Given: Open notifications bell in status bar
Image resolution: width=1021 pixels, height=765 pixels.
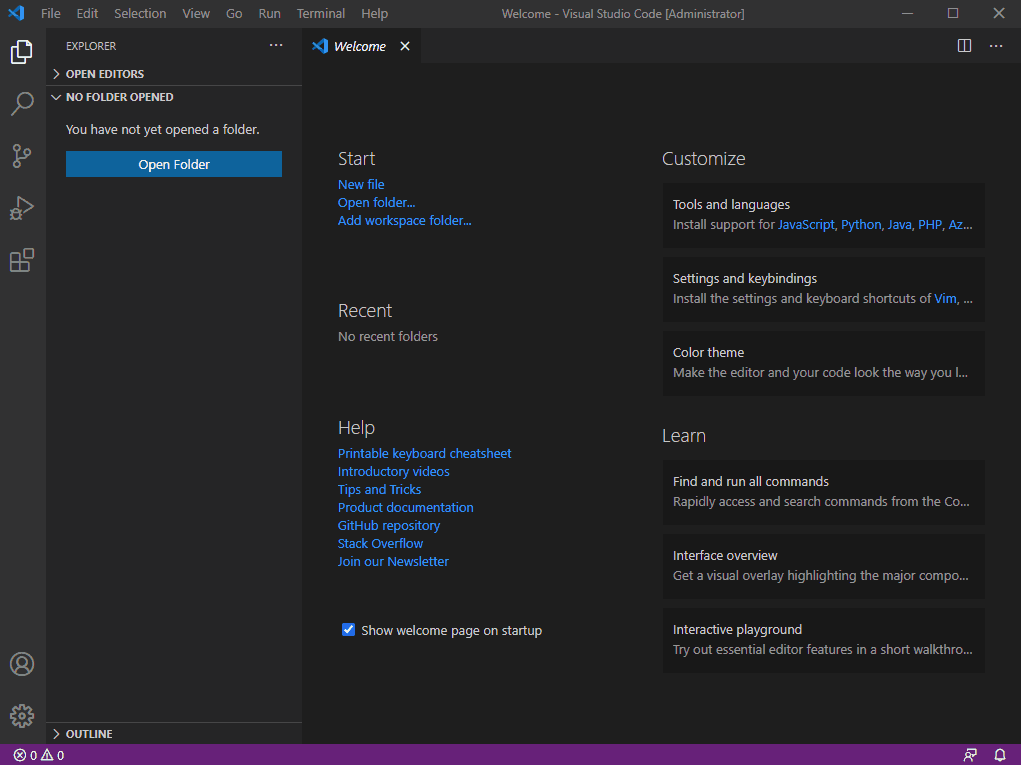Looking at the screenshot, I should point(1000,755).
